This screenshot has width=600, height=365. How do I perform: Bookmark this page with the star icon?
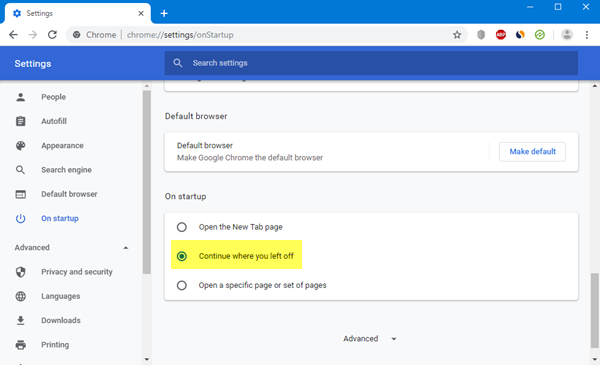click(457, 35)
